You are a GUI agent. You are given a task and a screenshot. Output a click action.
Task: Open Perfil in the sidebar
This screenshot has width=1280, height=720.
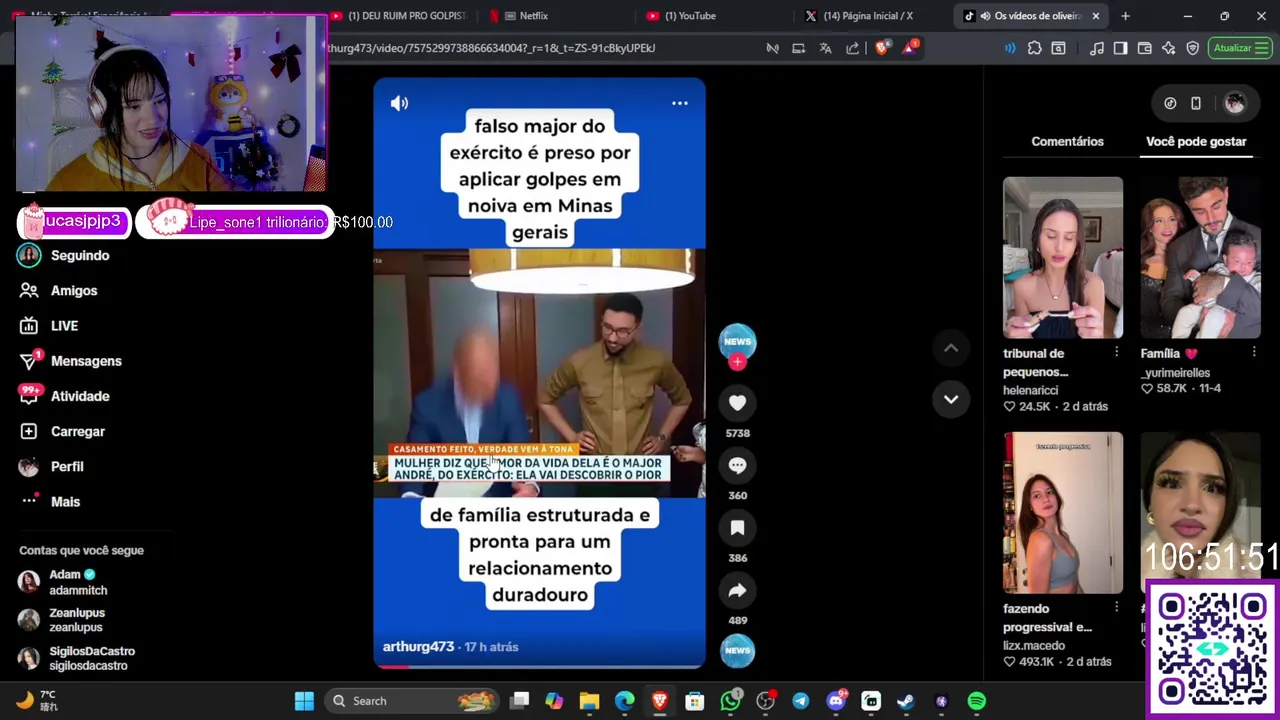(x=66, y=466)
